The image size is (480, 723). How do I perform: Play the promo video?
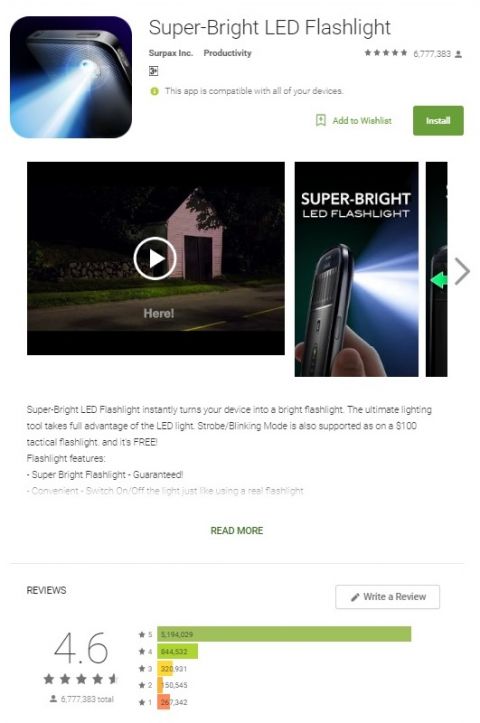point(155,258)
